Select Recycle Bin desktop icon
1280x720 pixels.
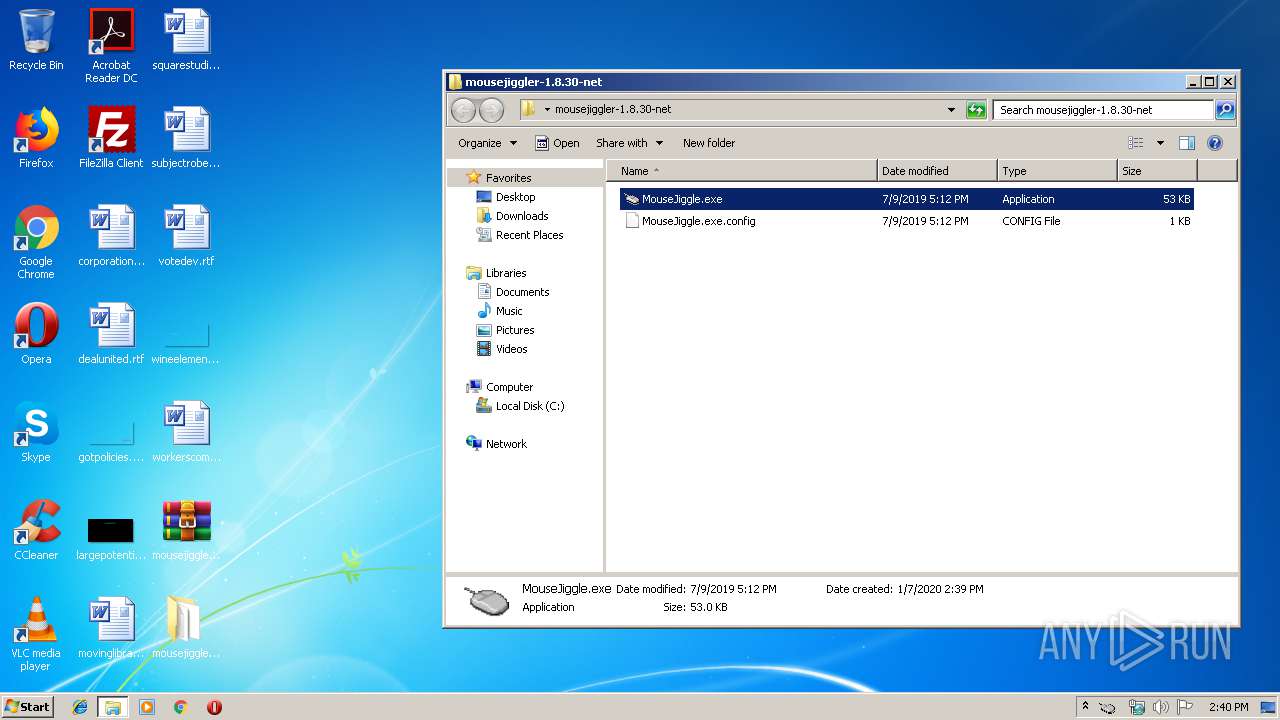tap(36, 40)
